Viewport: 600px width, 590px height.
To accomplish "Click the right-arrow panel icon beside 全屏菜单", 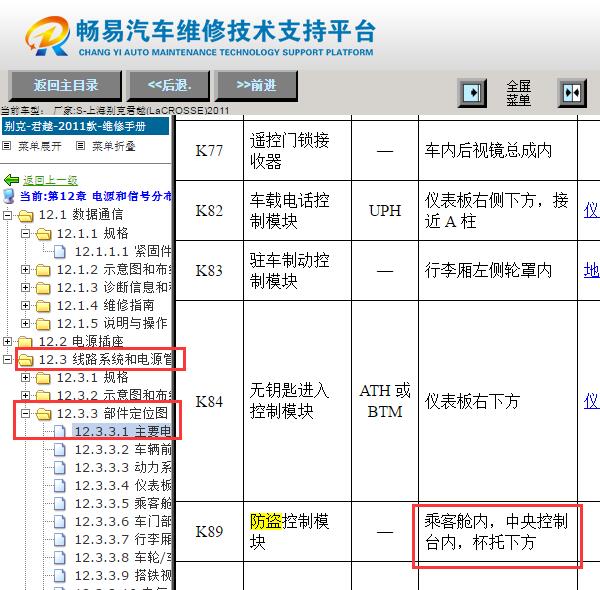I will [472, 93].
